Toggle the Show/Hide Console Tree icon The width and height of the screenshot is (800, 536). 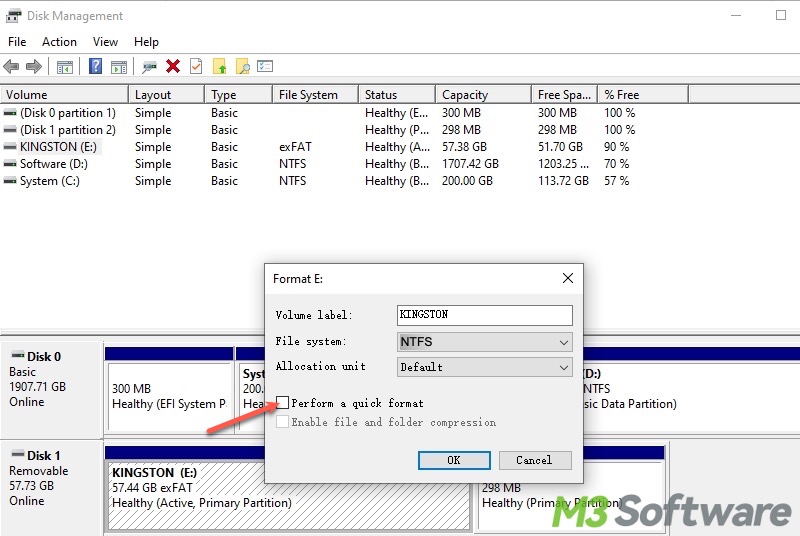(65, 67)
